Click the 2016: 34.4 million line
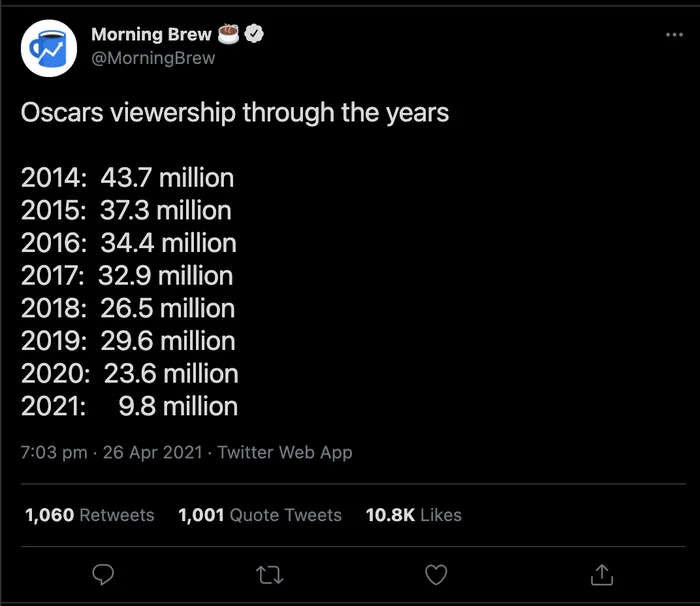This screenshot has height=606, width=700. tap(129, 243)
